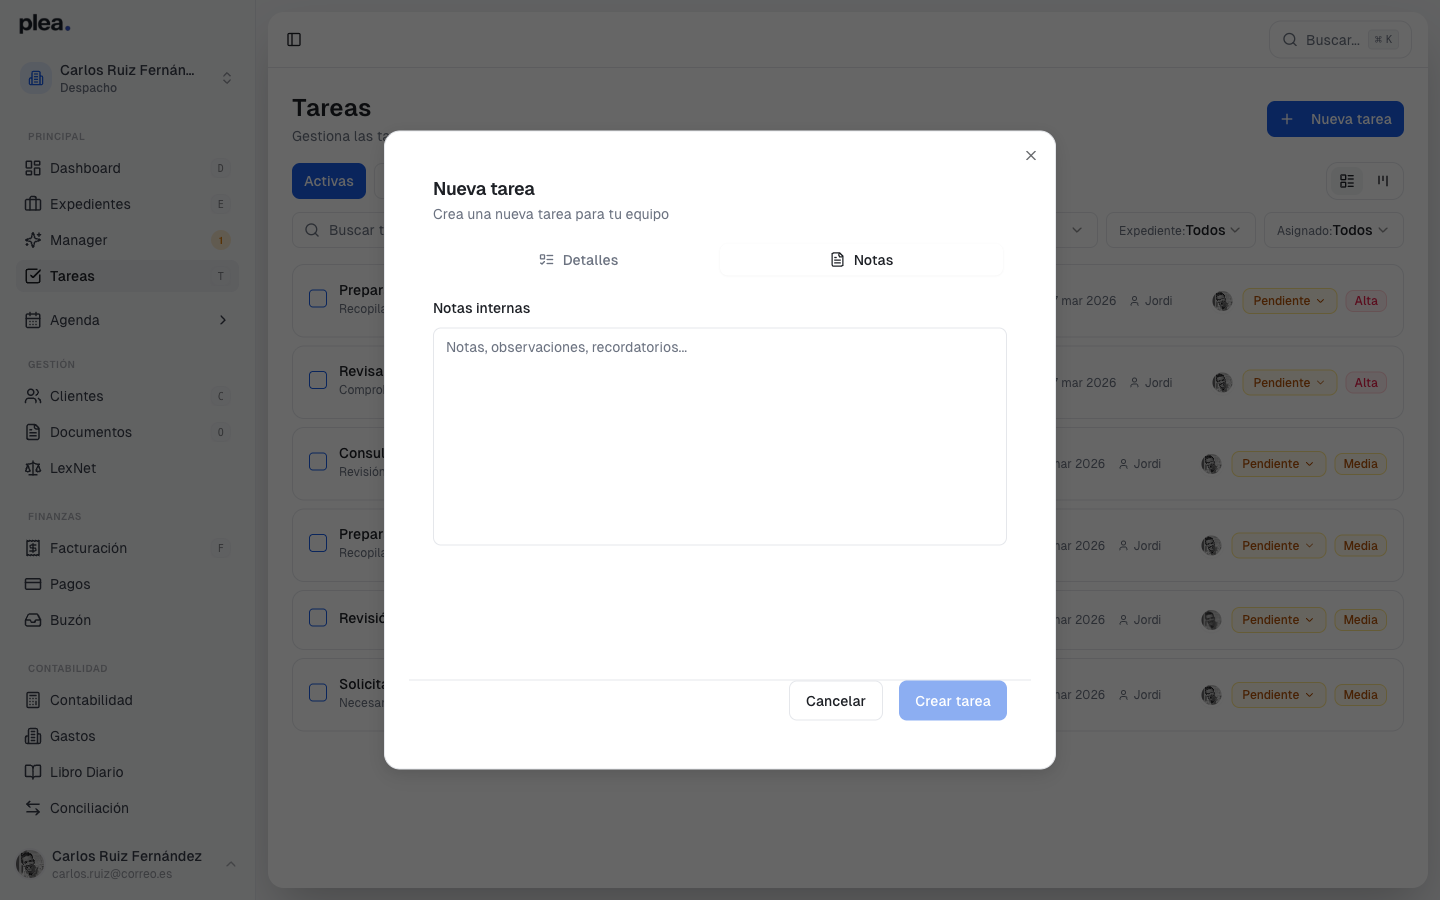Open Contabilidad in the sidebar
Image resolution: width=1440 pixels, height=900 pixels.
pos(127,700)
